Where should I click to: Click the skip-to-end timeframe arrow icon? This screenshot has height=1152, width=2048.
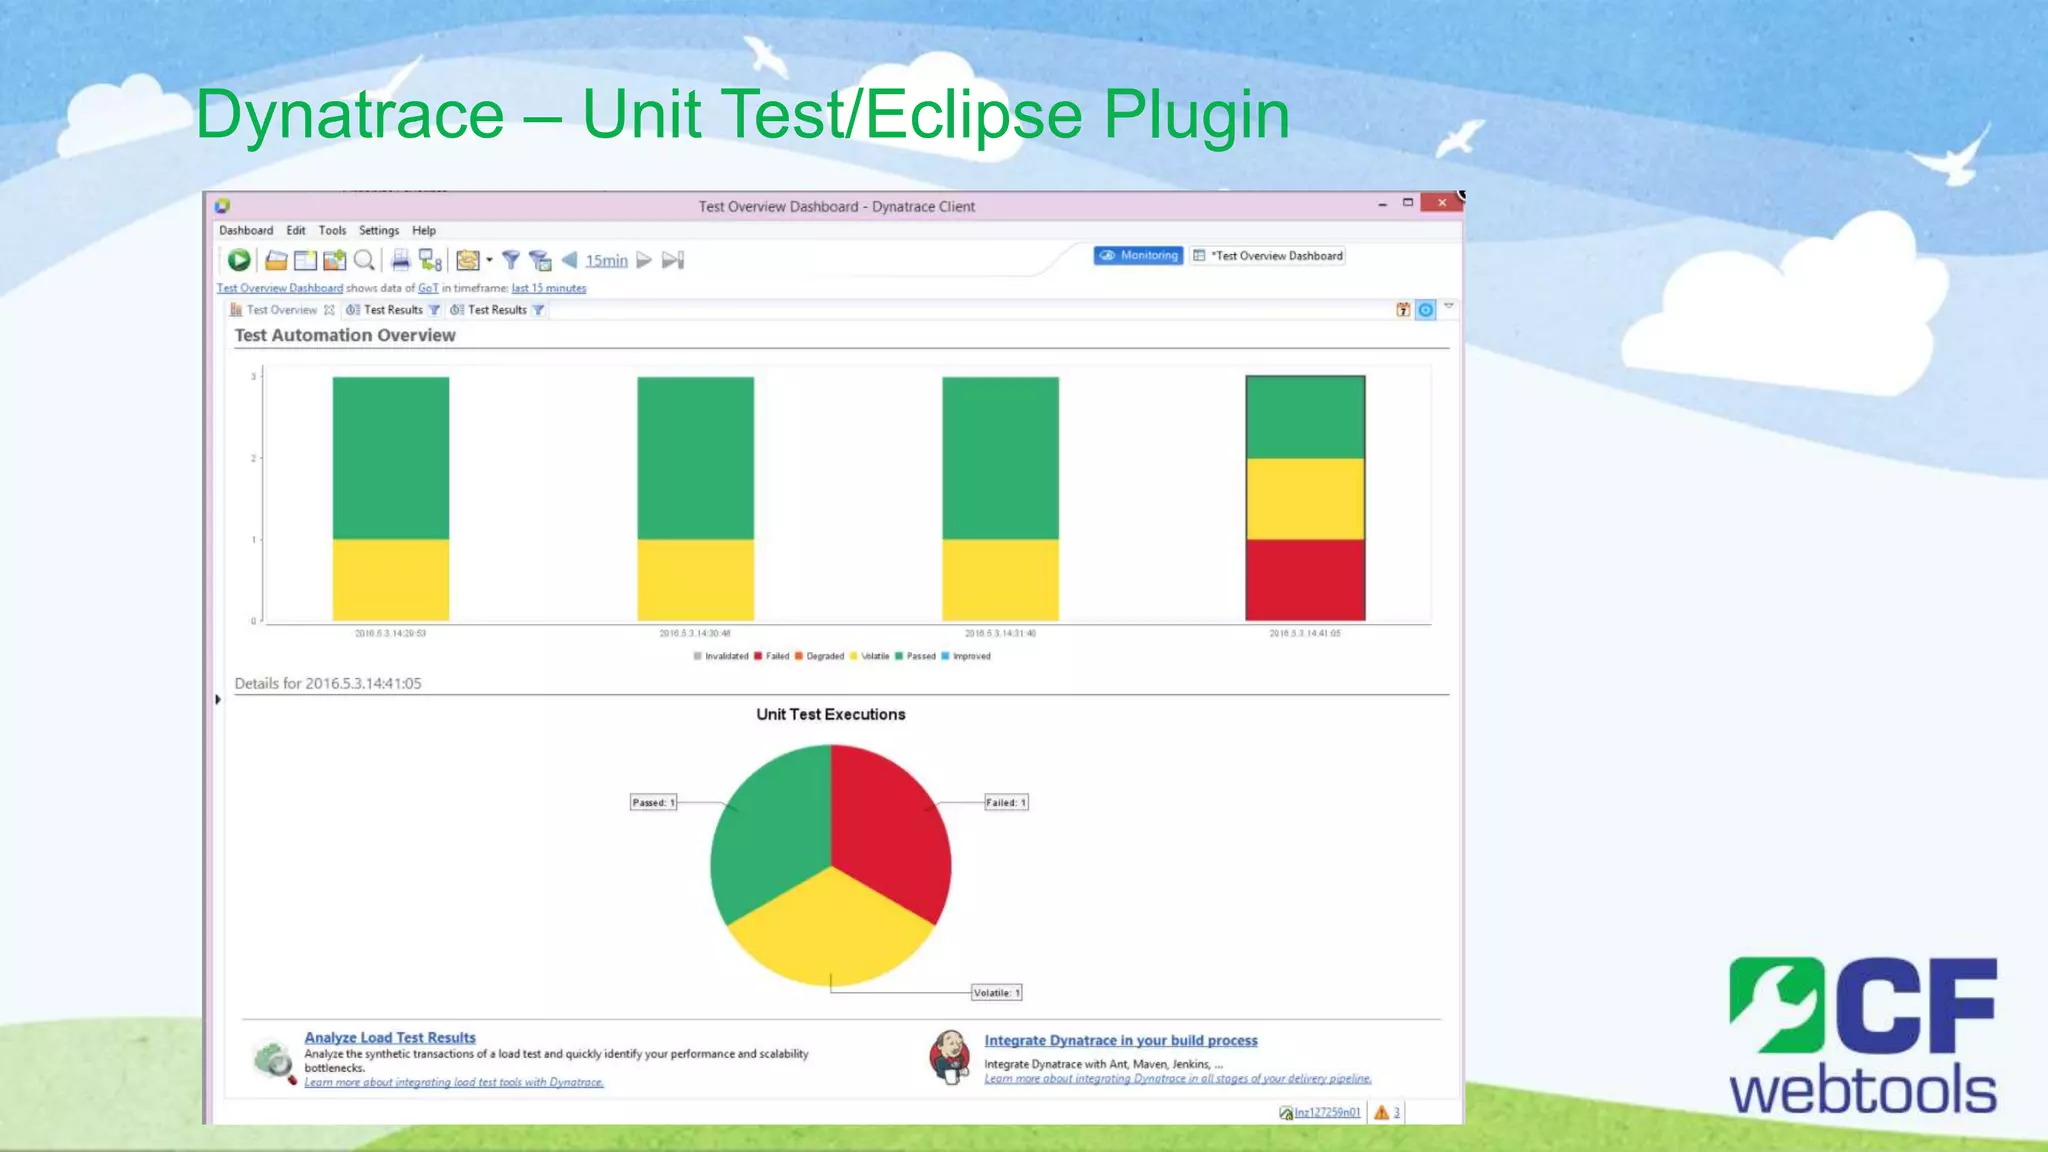click(x=673, y=260)
